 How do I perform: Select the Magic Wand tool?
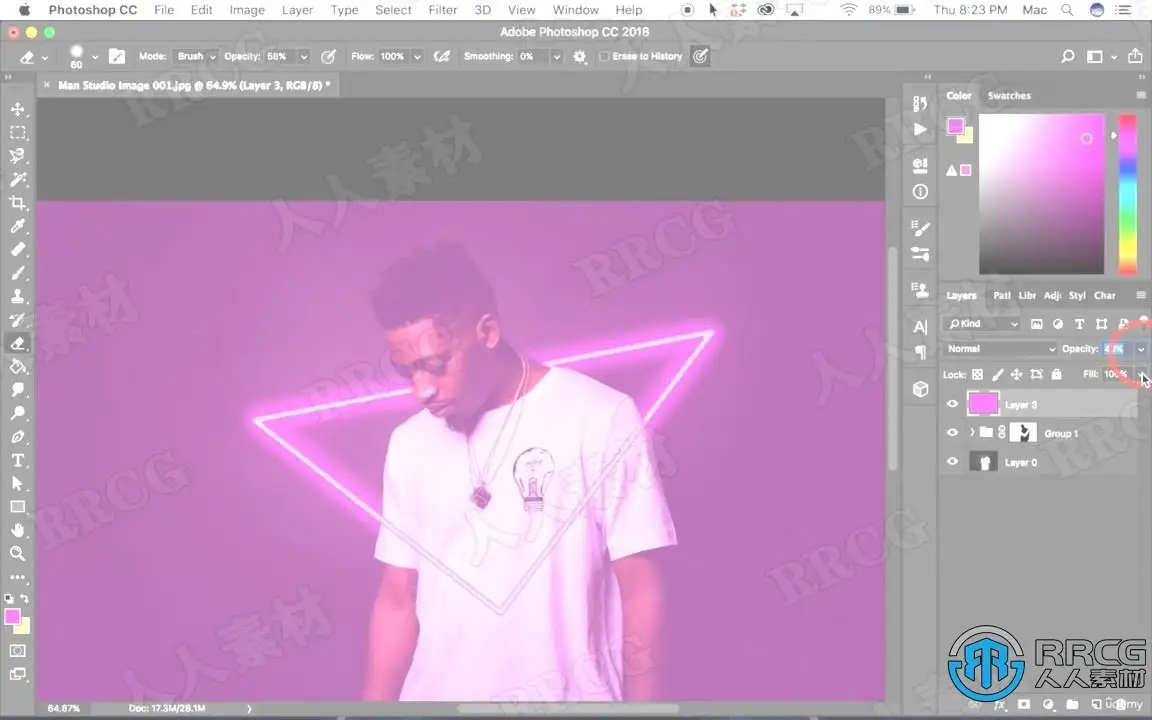(x=18, y=179)
